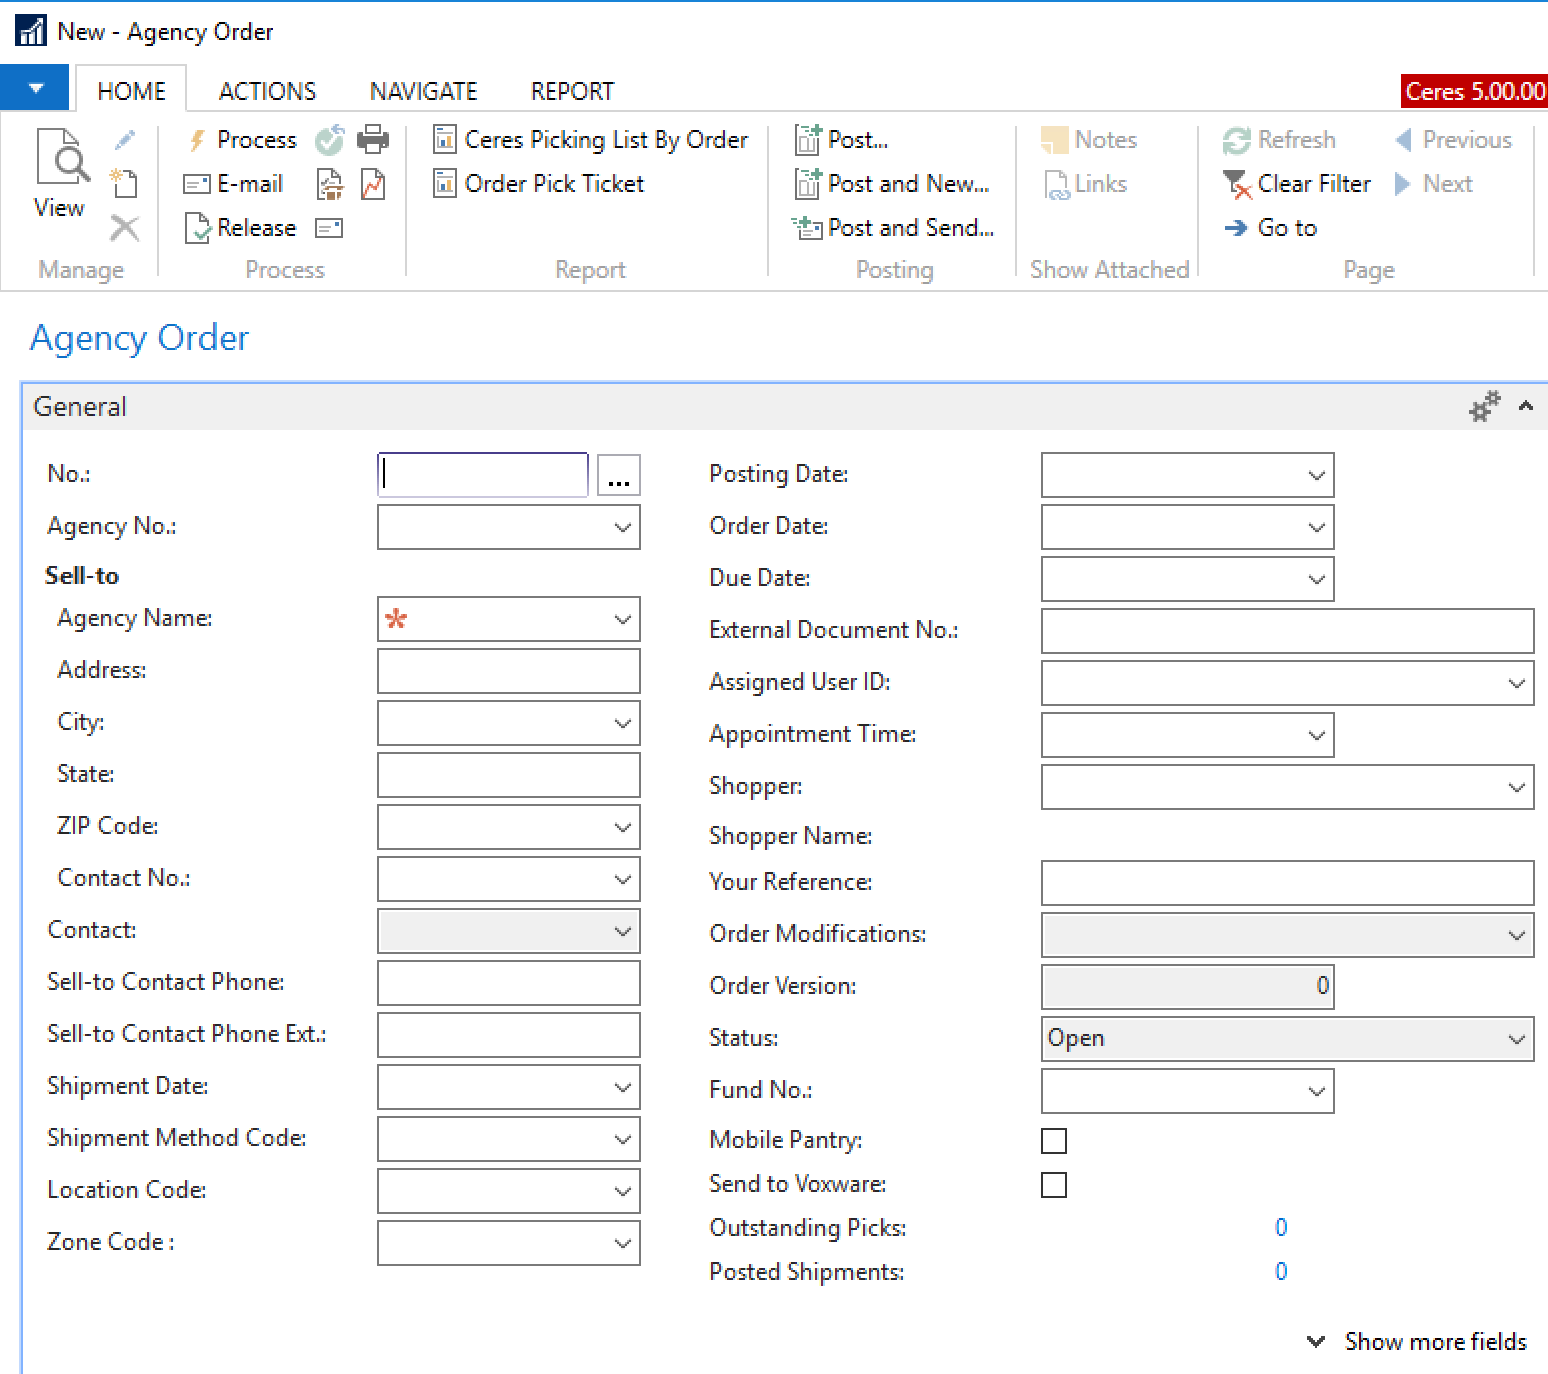Open the Agency No. dropdown
This screenshot has width=1548, height=1374.
pyautogui.click(x=622, y=527)
